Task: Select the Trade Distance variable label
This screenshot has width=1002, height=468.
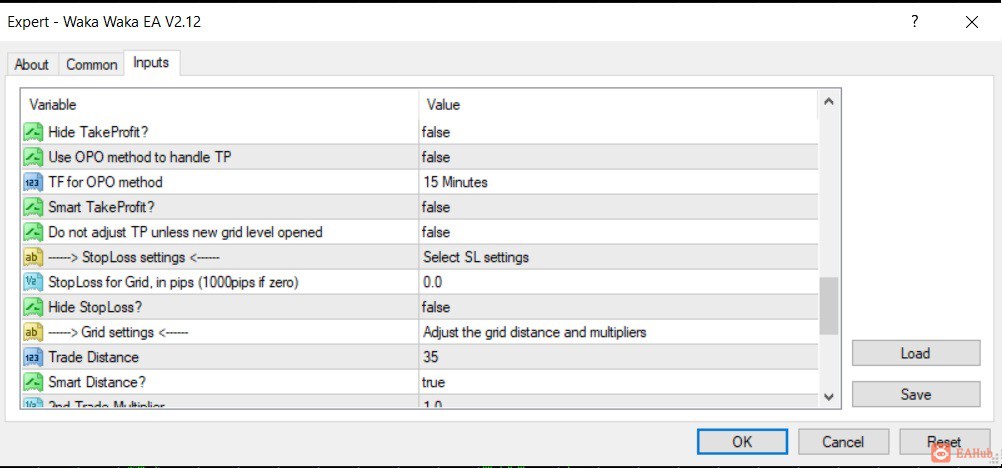Action: coord(93,357)
